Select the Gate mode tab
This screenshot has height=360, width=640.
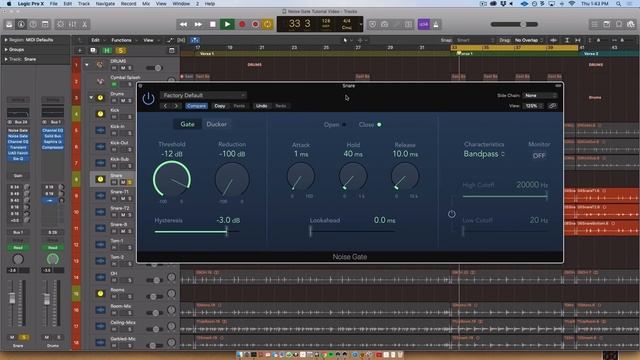pos(187,124)
